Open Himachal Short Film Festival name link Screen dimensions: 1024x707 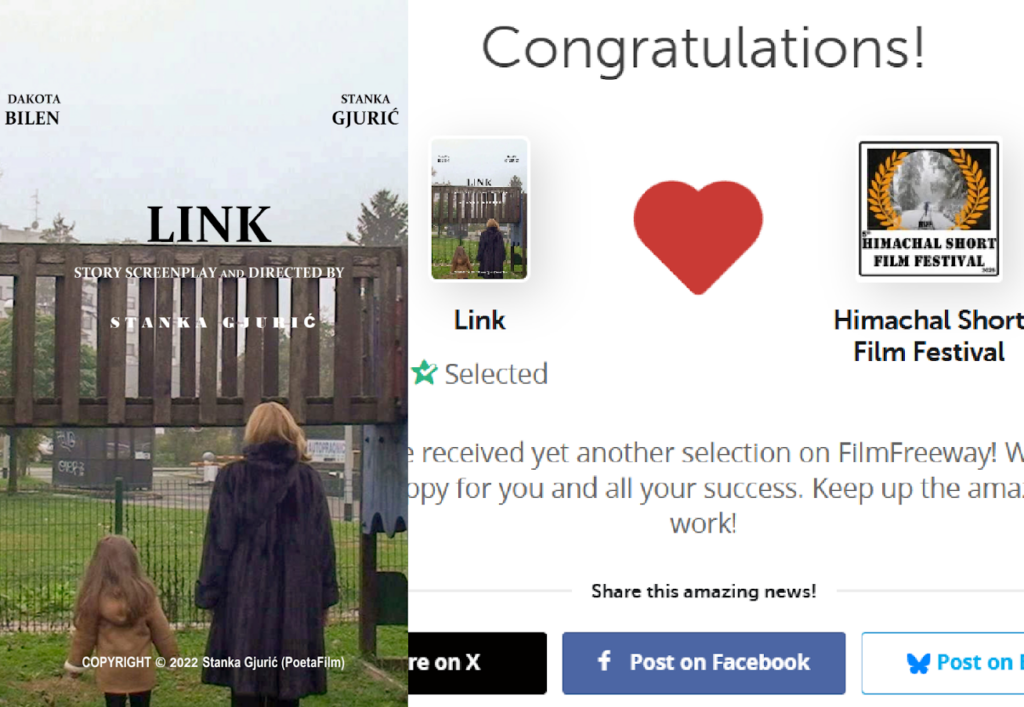pyautogui.click(x=929, y=336)
